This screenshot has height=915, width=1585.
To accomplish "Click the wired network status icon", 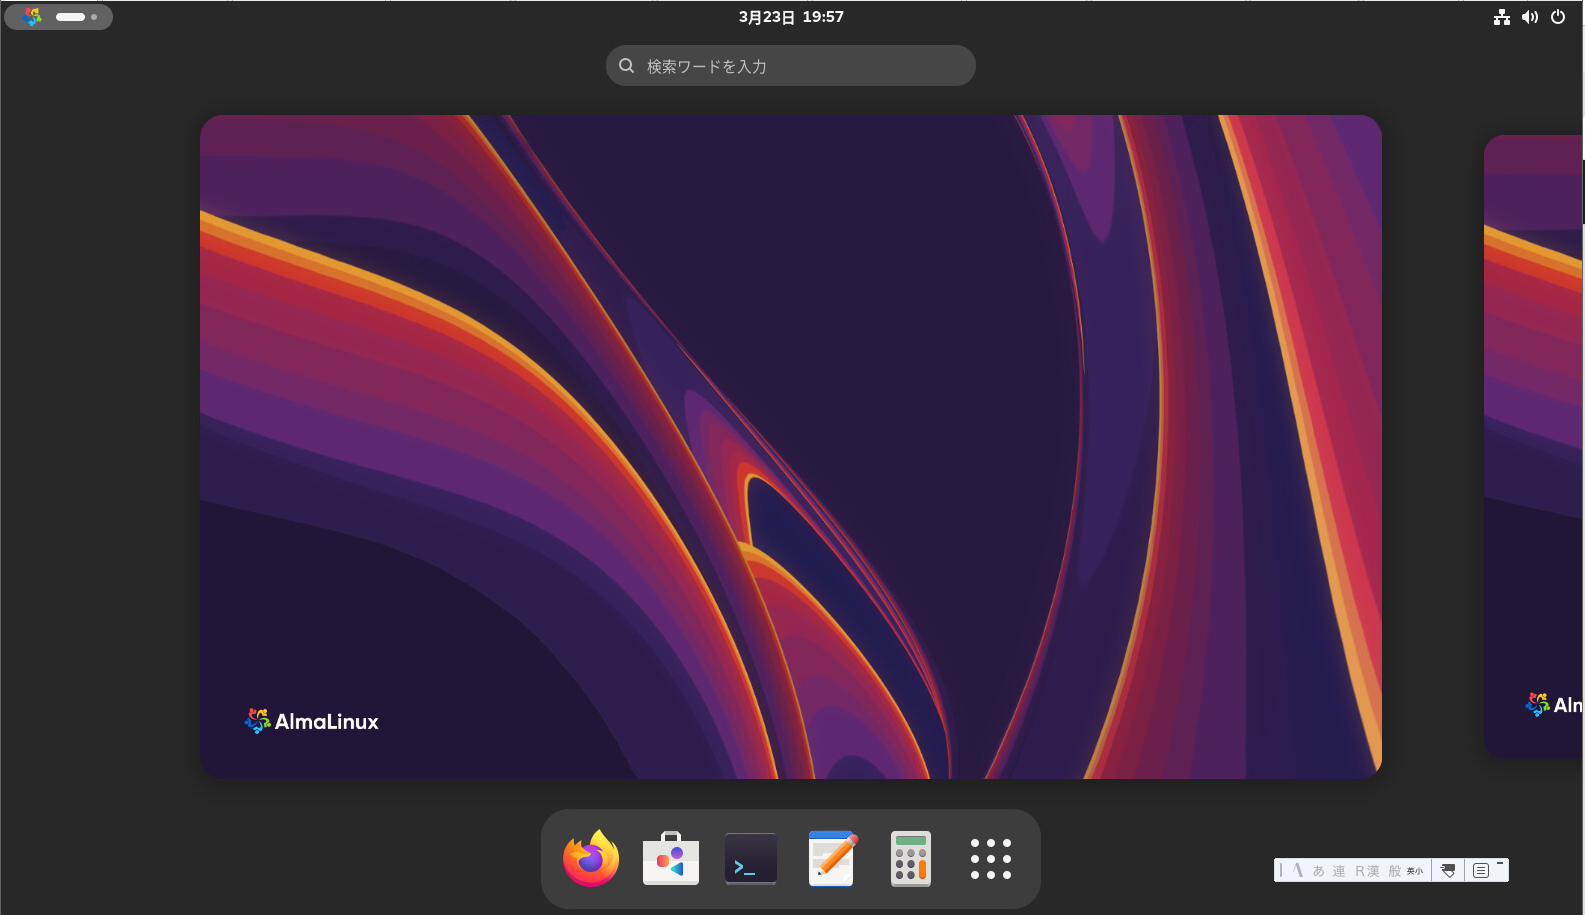I will point(1501,17).
